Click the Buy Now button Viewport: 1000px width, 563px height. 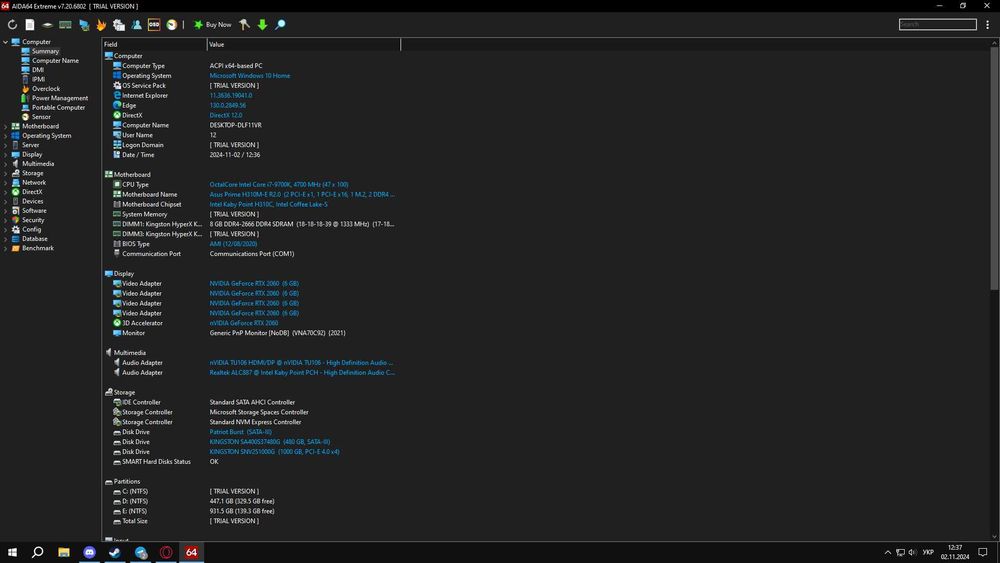point(212,25)
